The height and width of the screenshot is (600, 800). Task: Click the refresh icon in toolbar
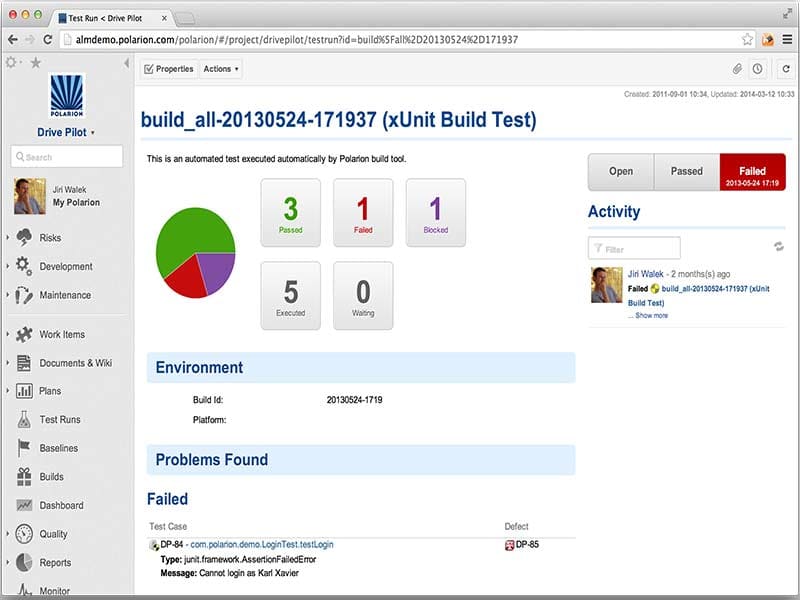click(785, 69)
